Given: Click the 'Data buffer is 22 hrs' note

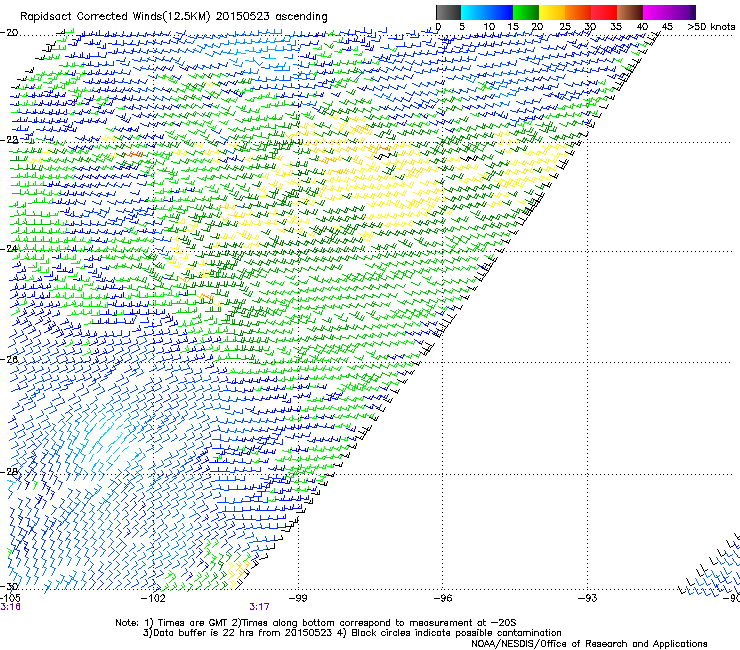Looking at the screenshot, I should pos(352,633).
